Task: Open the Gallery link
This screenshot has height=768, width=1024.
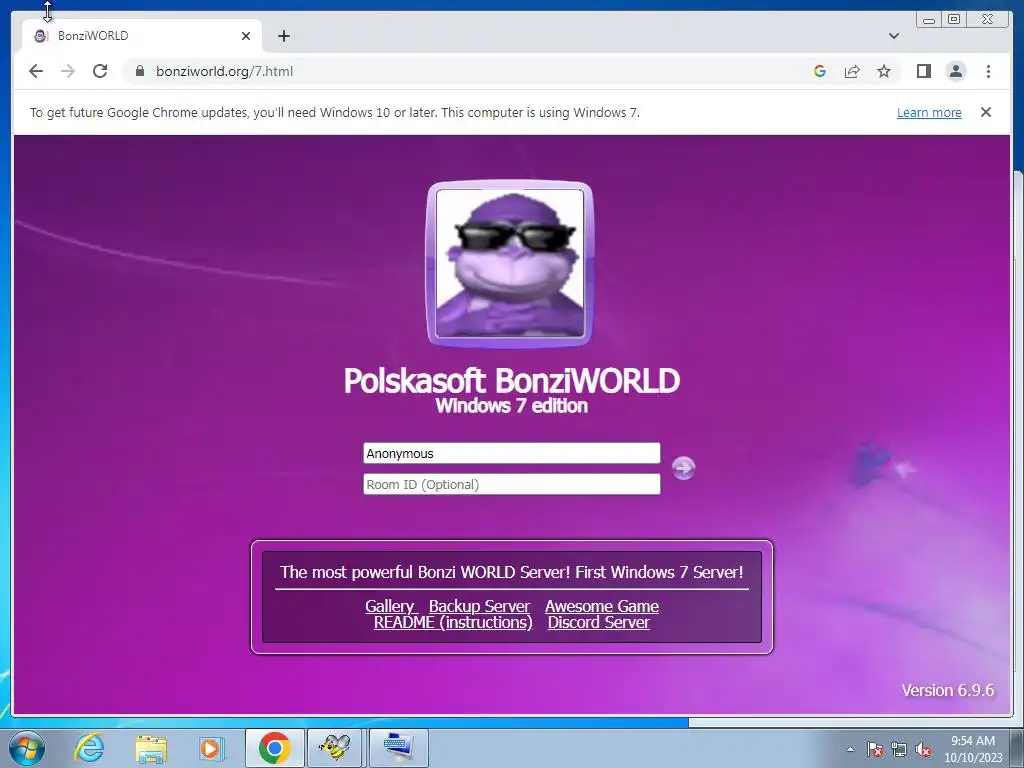Action: coord(389,606)
